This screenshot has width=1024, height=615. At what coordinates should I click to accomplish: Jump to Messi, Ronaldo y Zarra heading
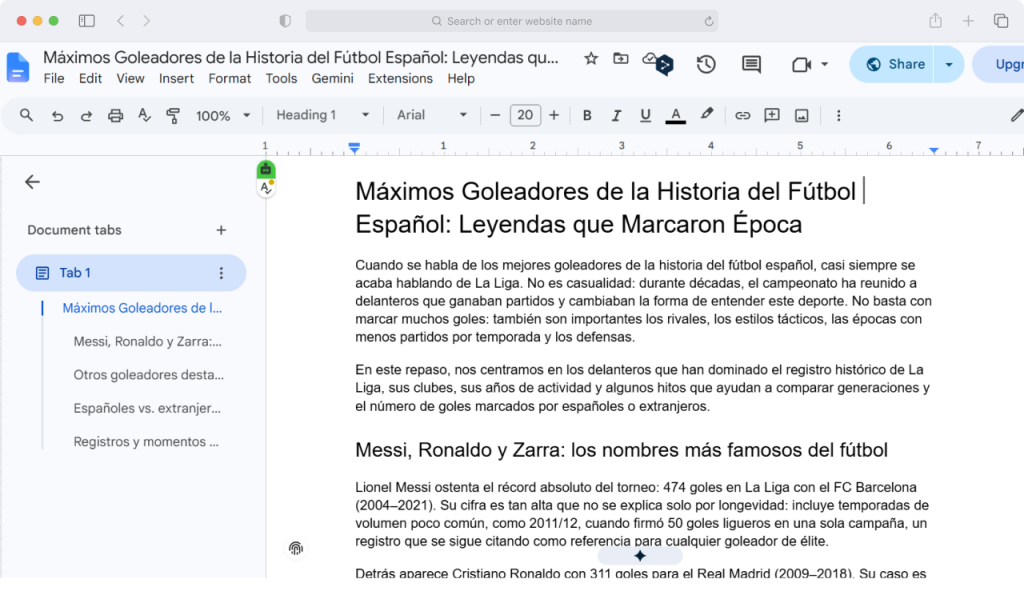tap(148, 341)
